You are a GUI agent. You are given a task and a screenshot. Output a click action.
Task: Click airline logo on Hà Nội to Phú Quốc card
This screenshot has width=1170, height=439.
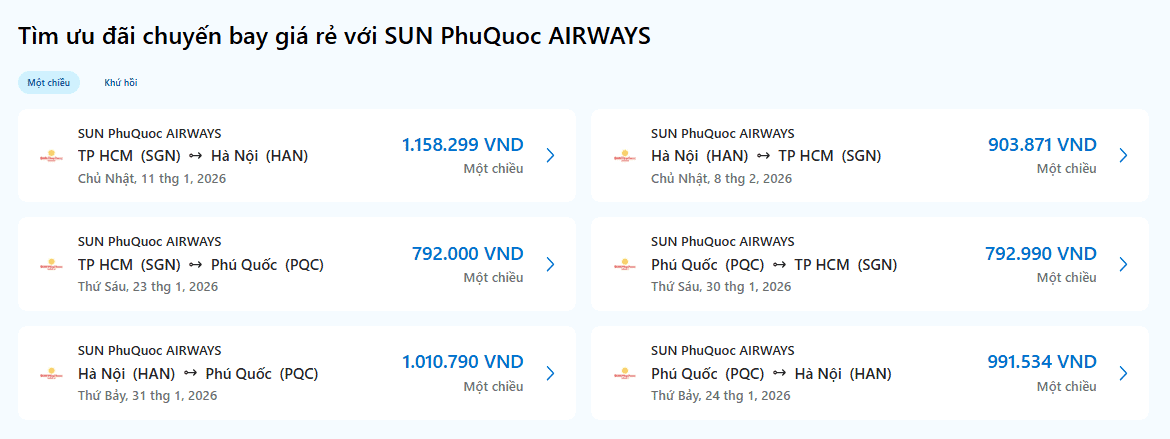[x=51, y=374]
